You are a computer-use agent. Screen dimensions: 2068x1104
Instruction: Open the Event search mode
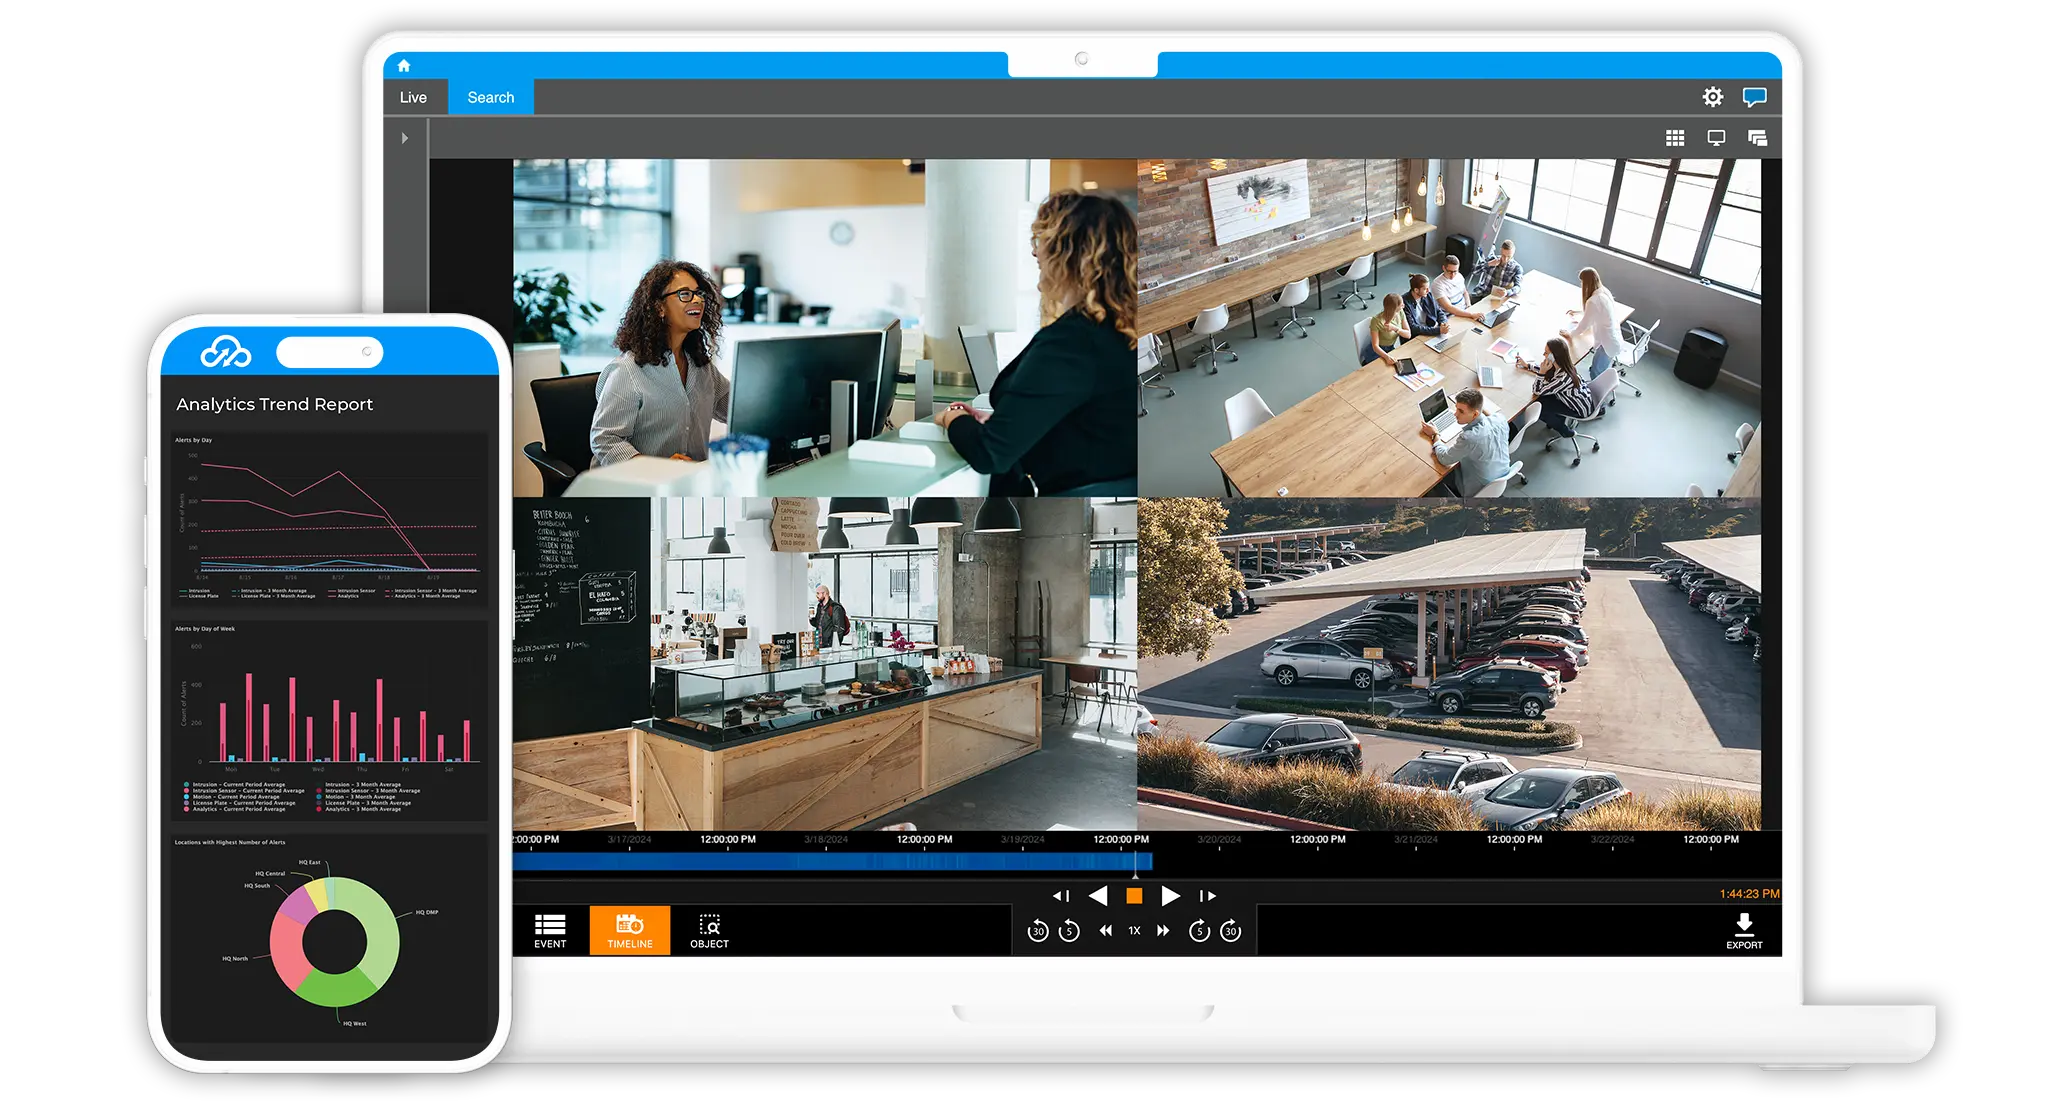(x=550, y=931)
